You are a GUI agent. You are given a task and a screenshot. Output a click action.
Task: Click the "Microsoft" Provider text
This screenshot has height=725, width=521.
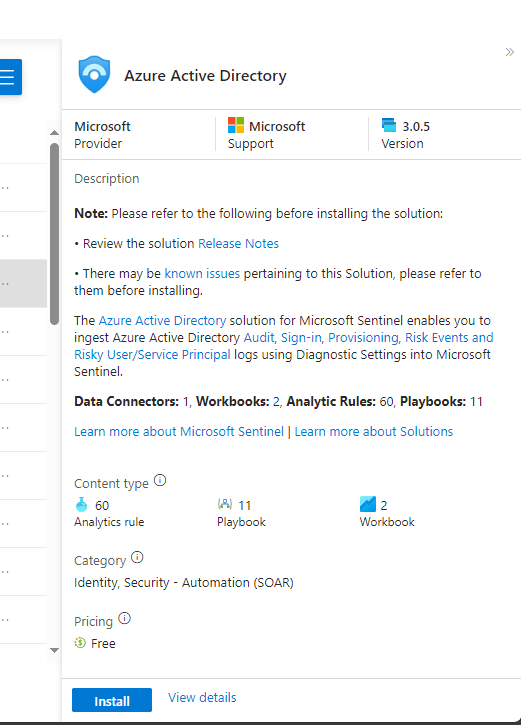click(x=102, y=126)
